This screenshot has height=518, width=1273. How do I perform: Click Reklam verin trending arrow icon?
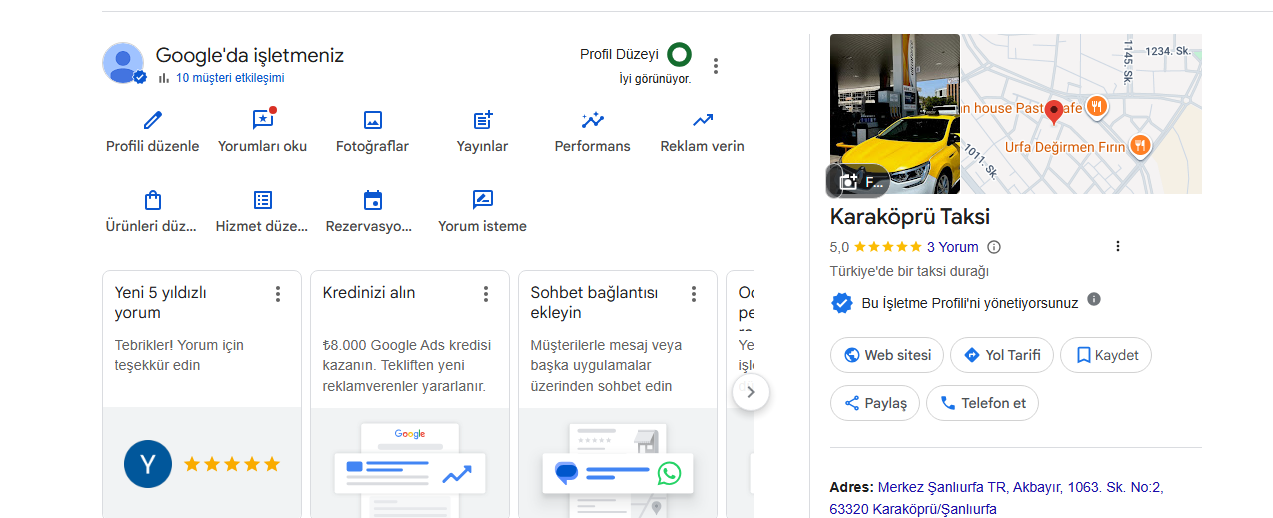click(x=702, y=120)
